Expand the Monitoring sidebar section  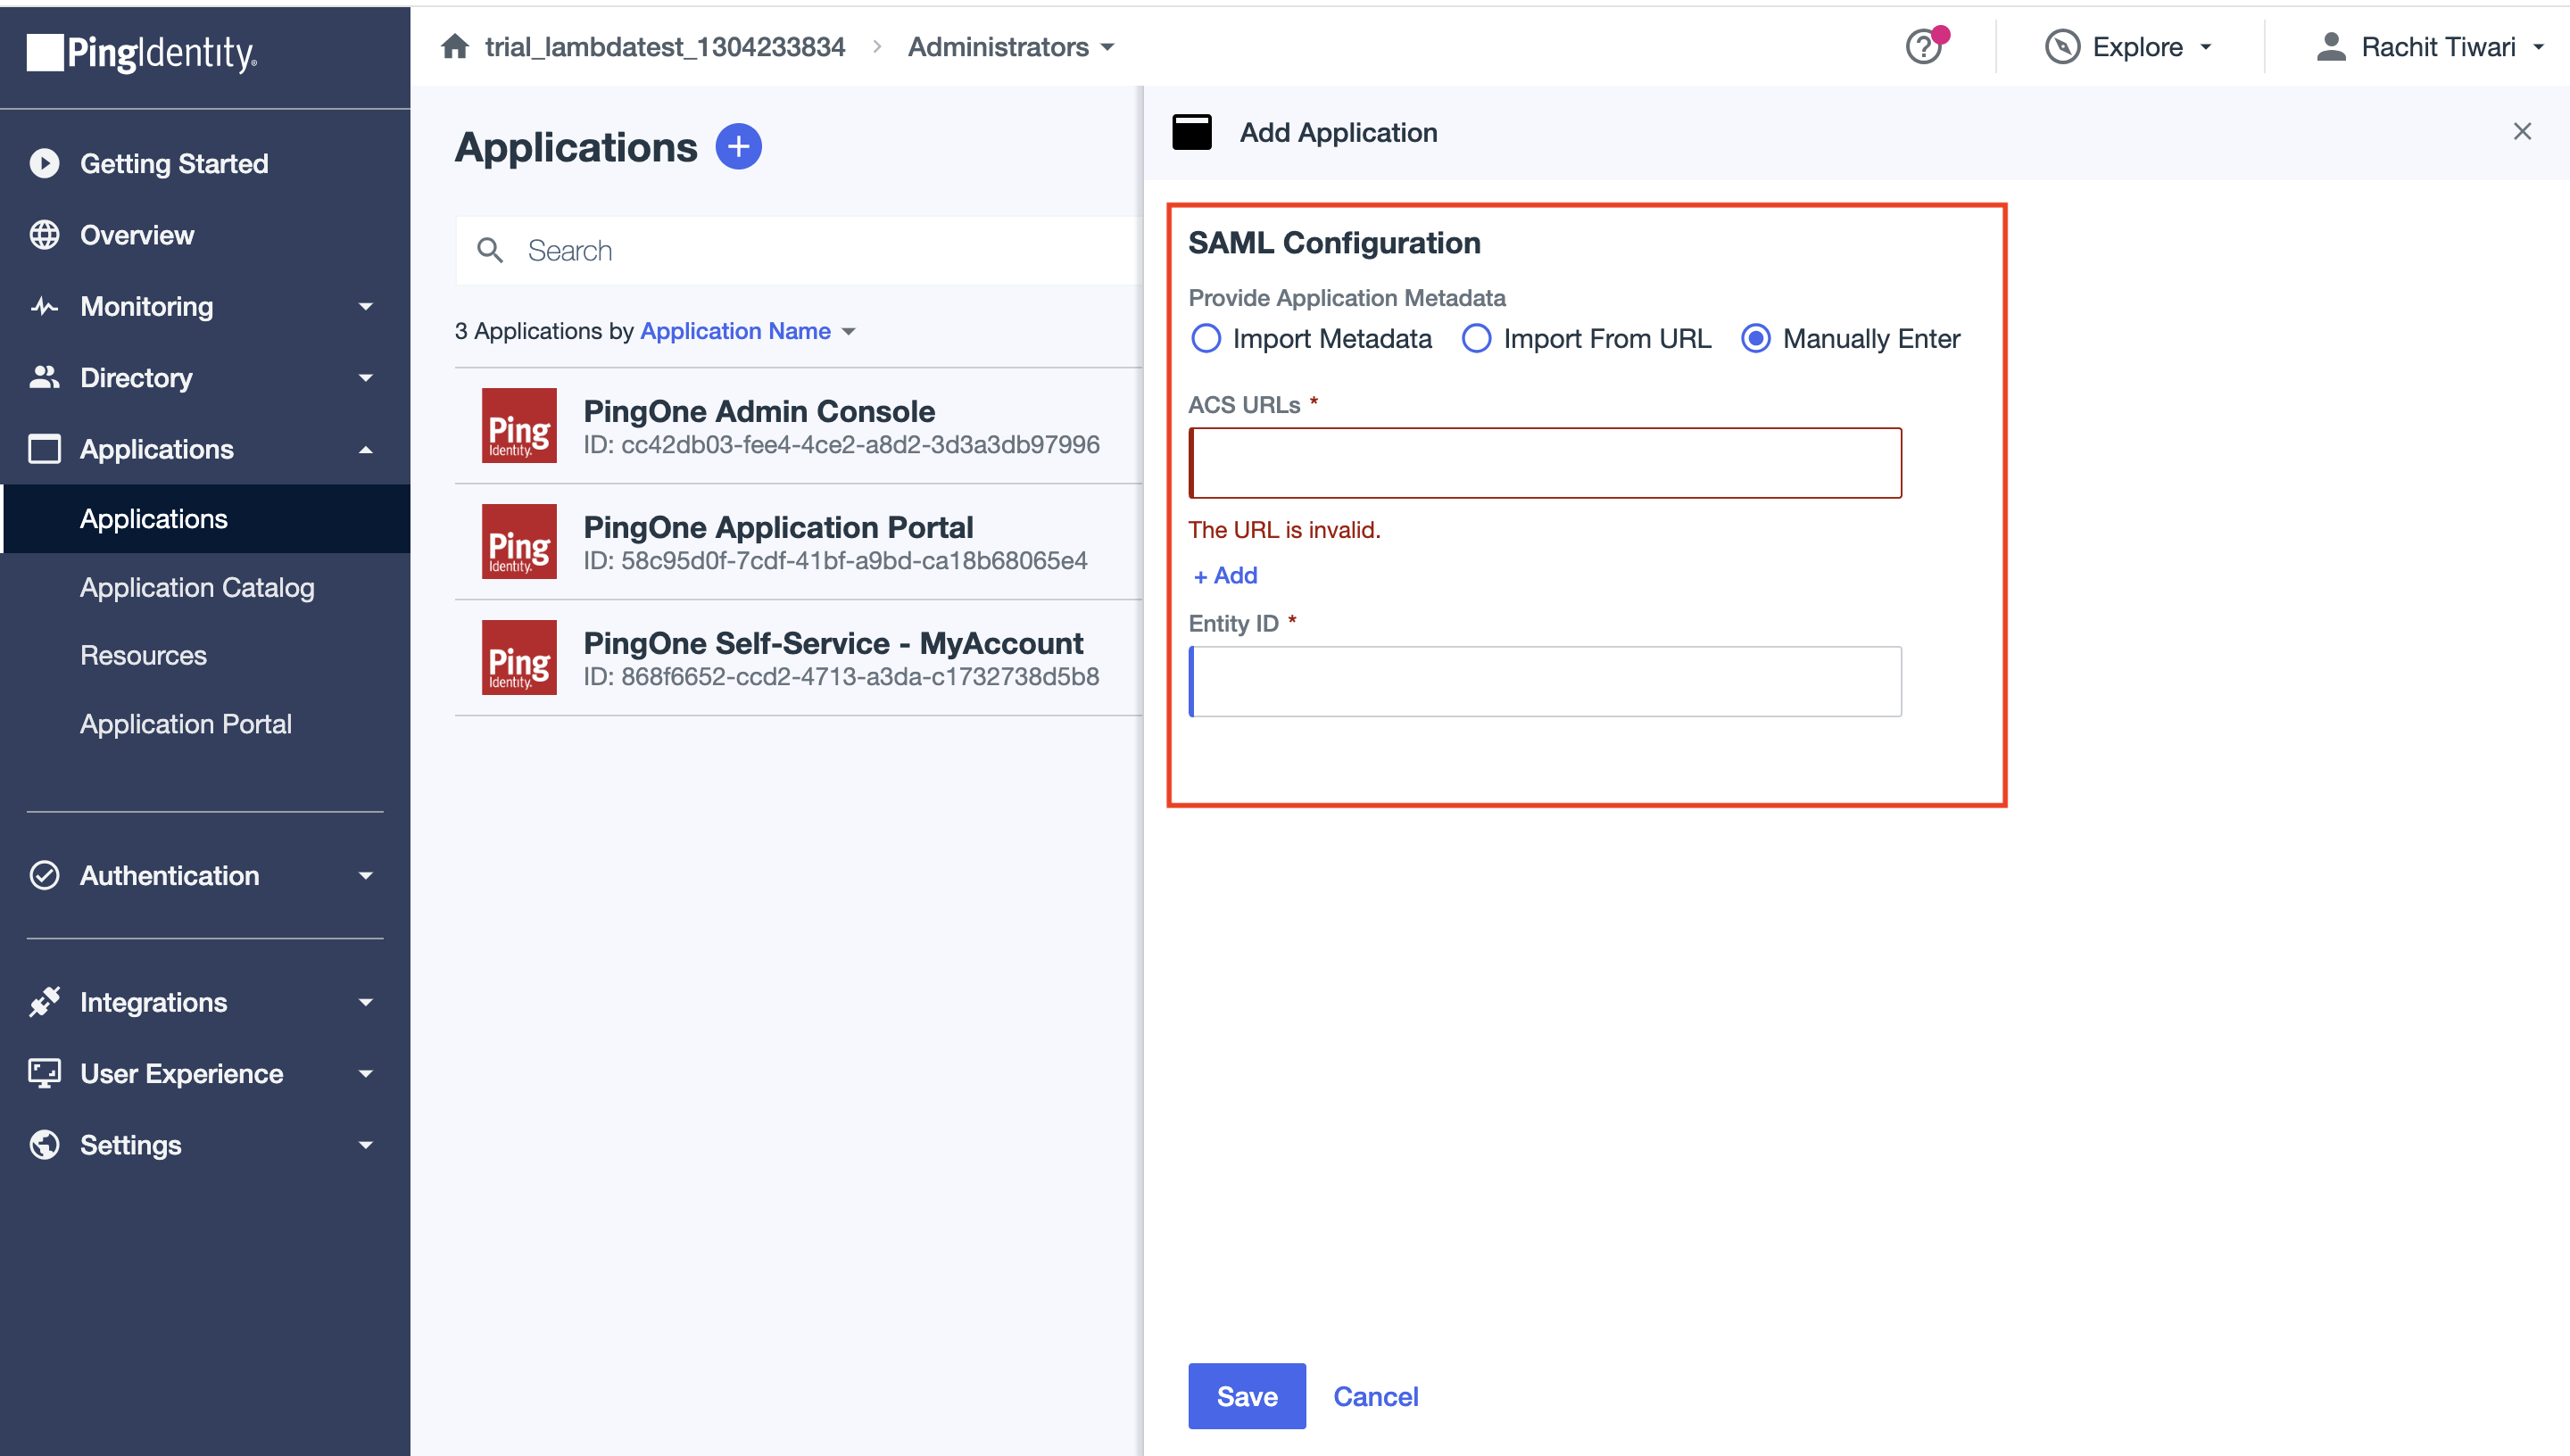coord(204,306)
